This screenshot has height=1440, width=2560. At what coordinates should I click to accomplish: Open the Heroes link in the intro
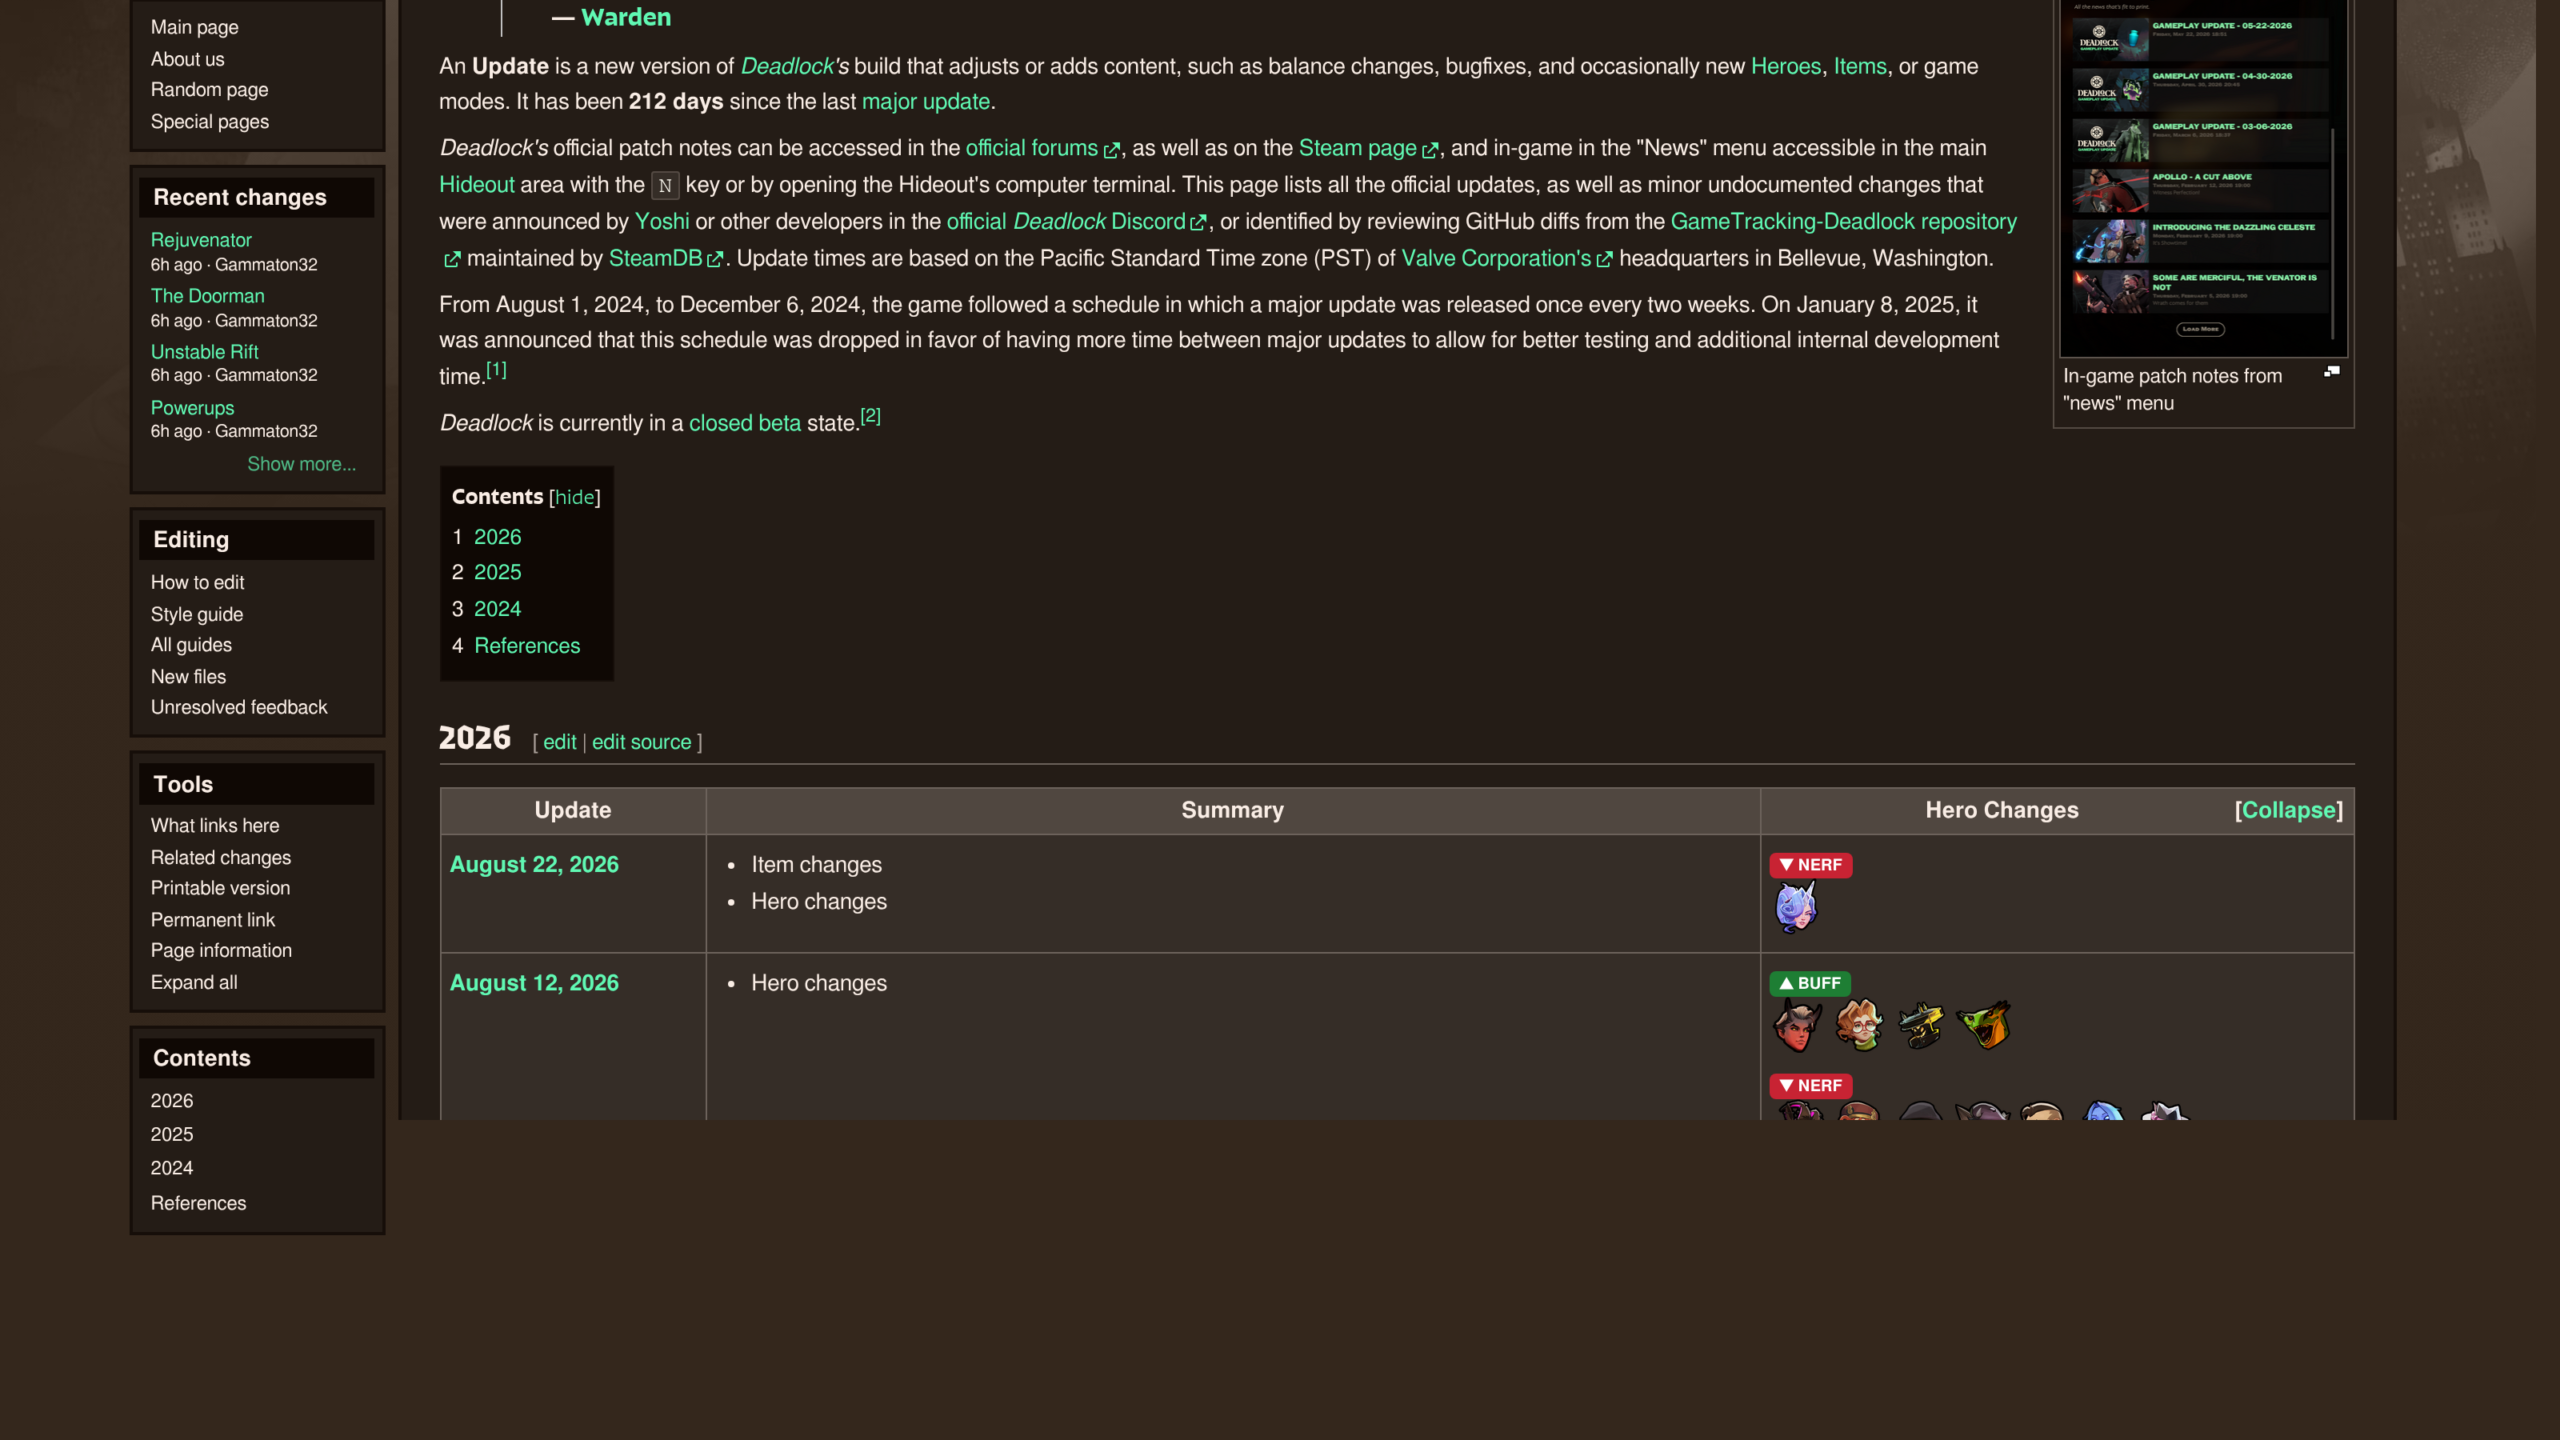tap(1786, 67)
